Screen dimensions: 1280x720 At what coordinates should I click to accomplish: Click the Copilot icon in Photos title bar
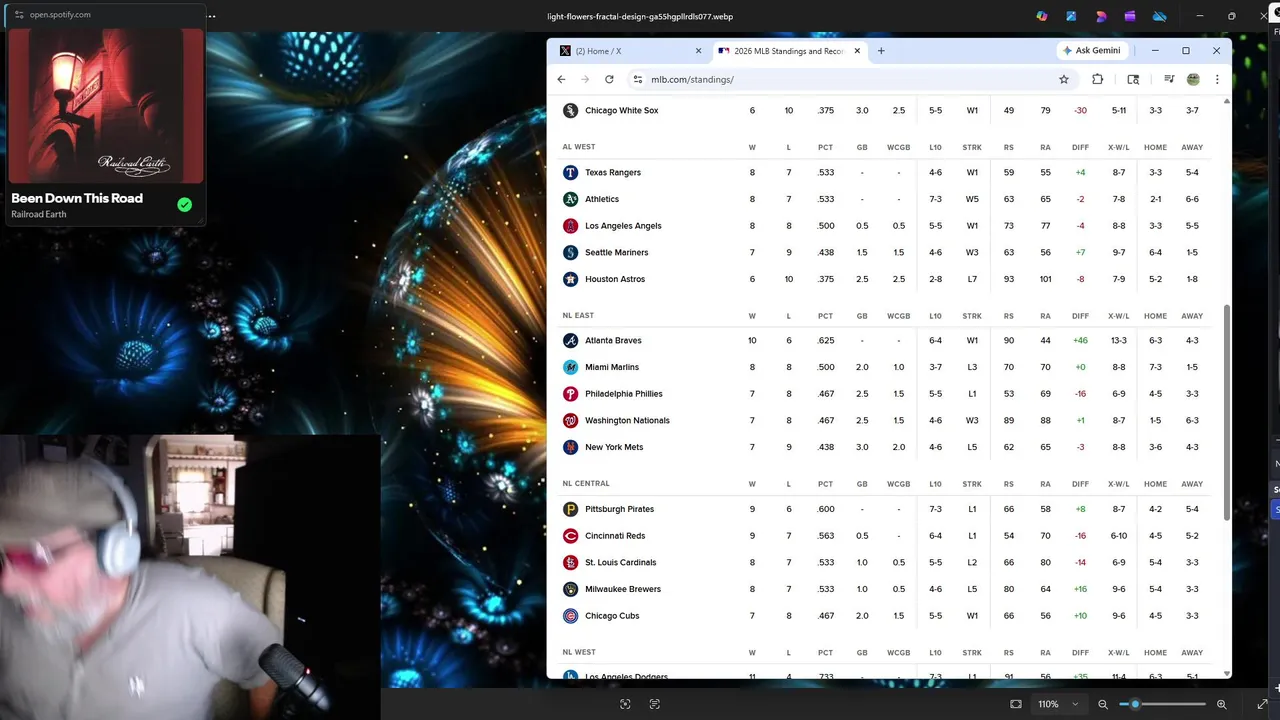1042,16
